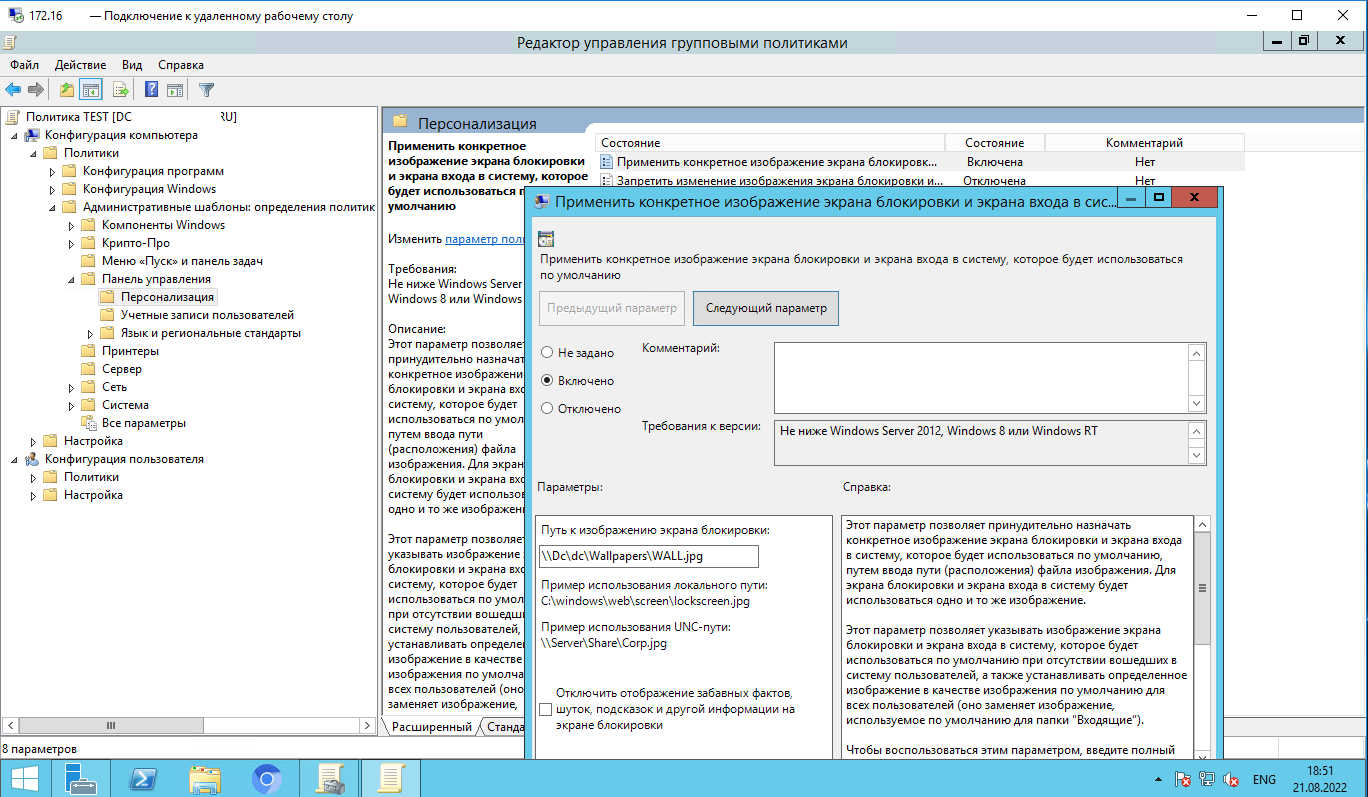Image resolution: width=1368 pixels, height=797 pixels.
Task: Click the Up one level folder icon
Action: tap(66, 89)
